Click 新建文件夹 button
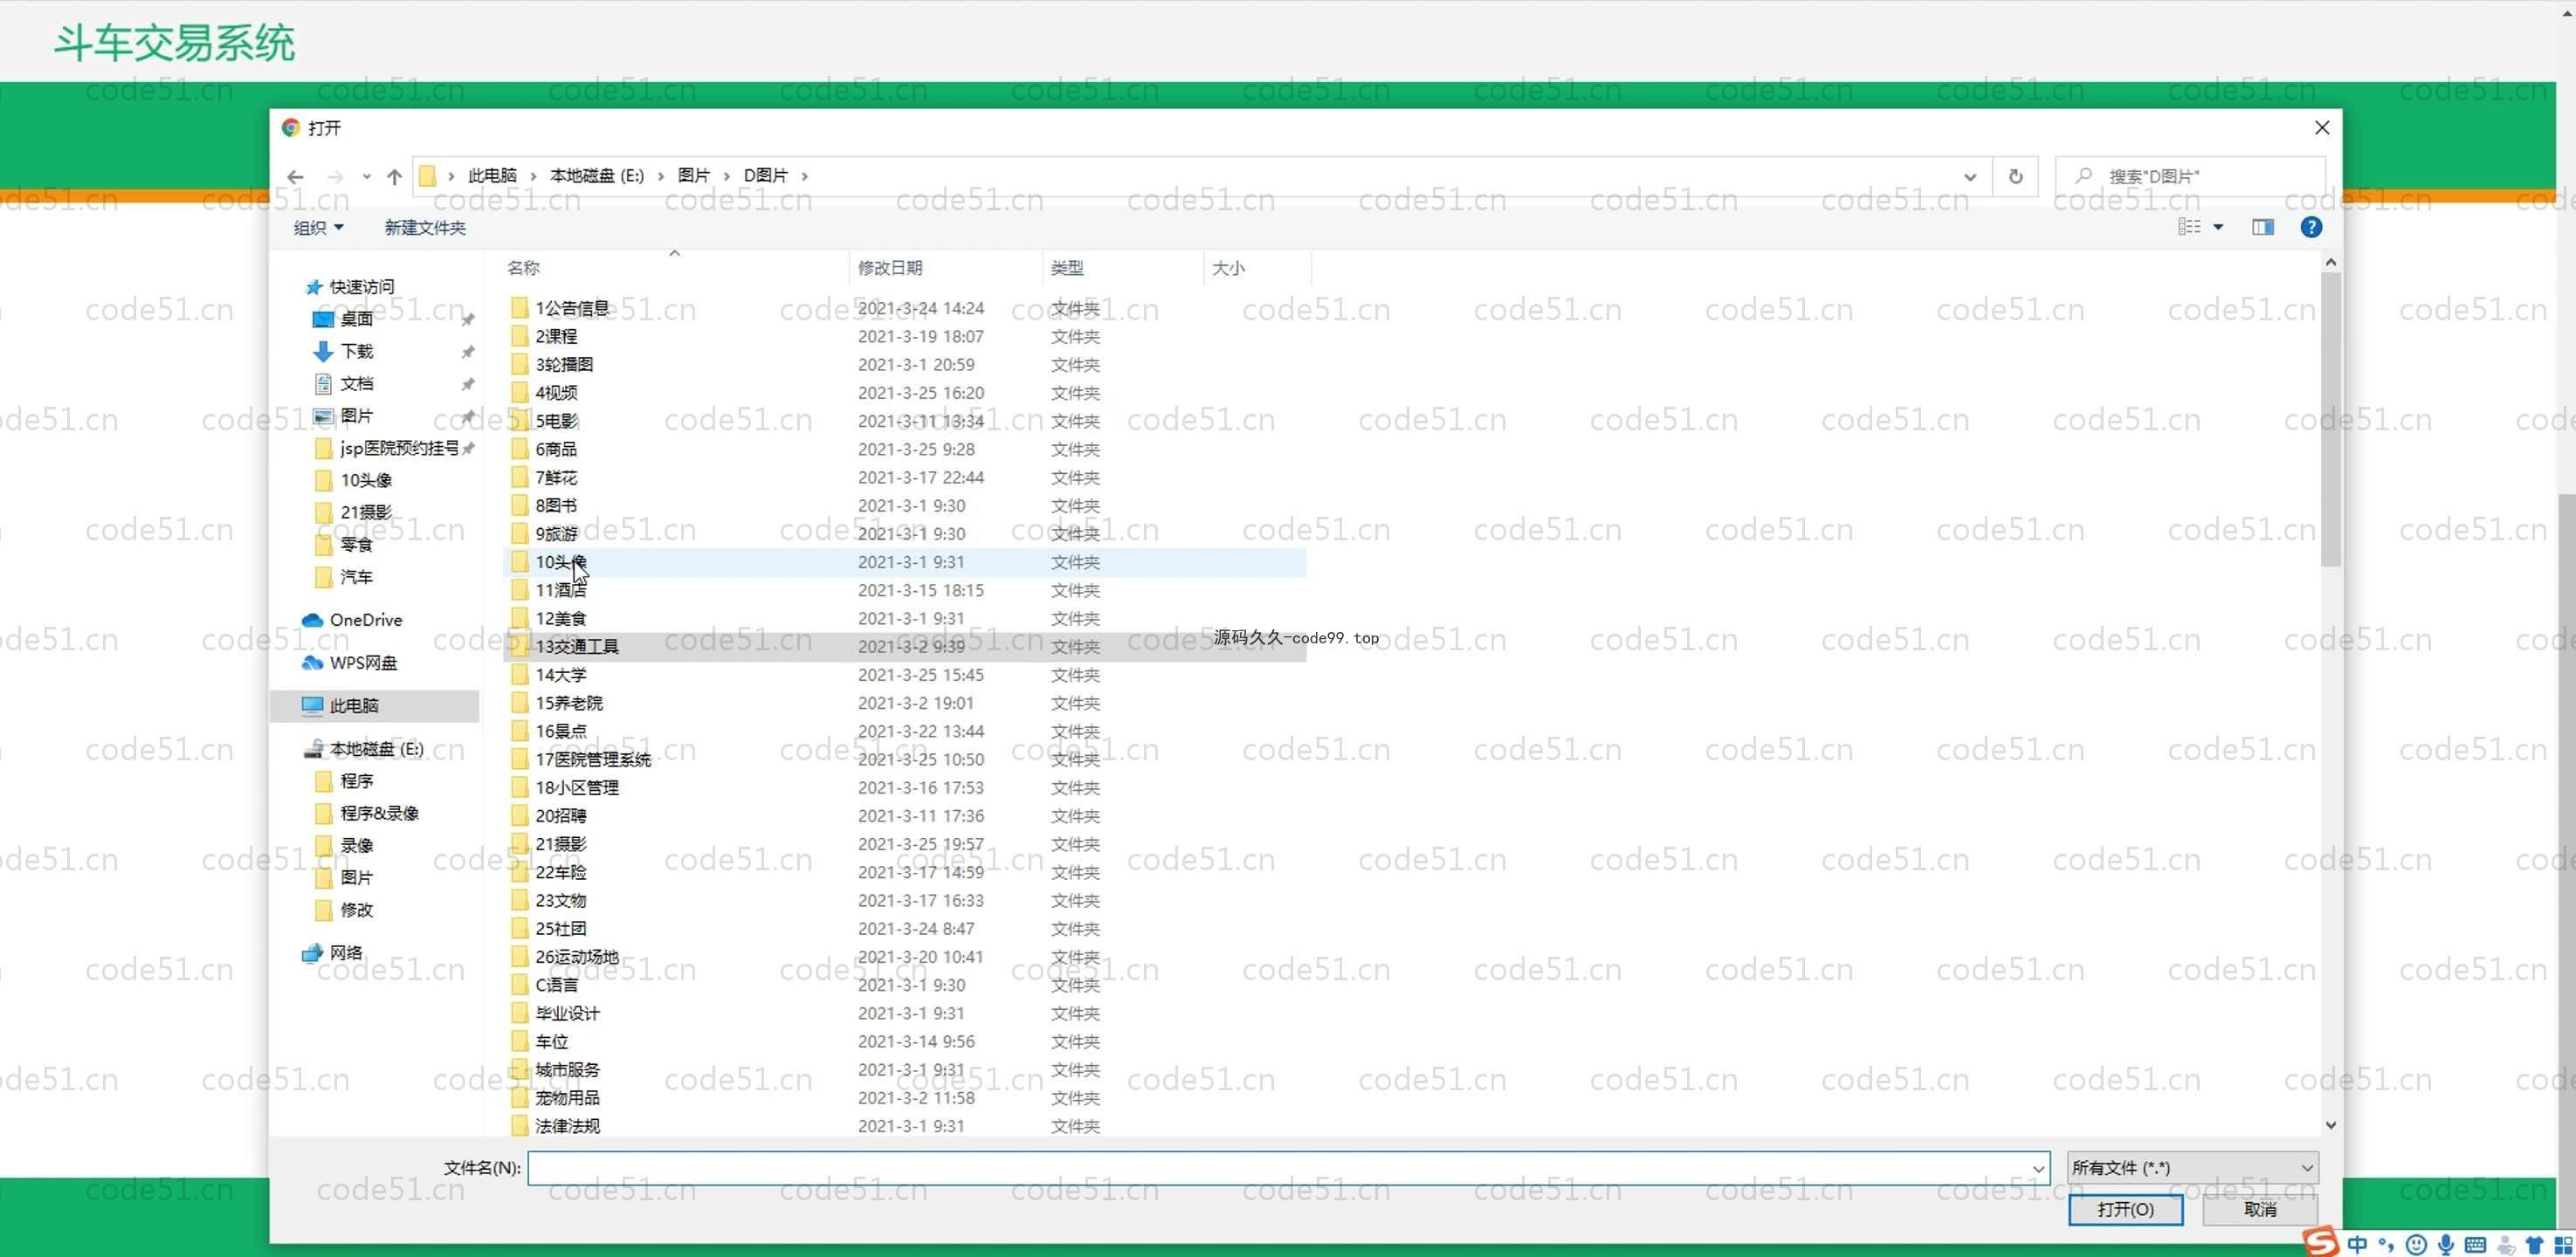This screenshot has width=2576, height=1257. point(425,228)
